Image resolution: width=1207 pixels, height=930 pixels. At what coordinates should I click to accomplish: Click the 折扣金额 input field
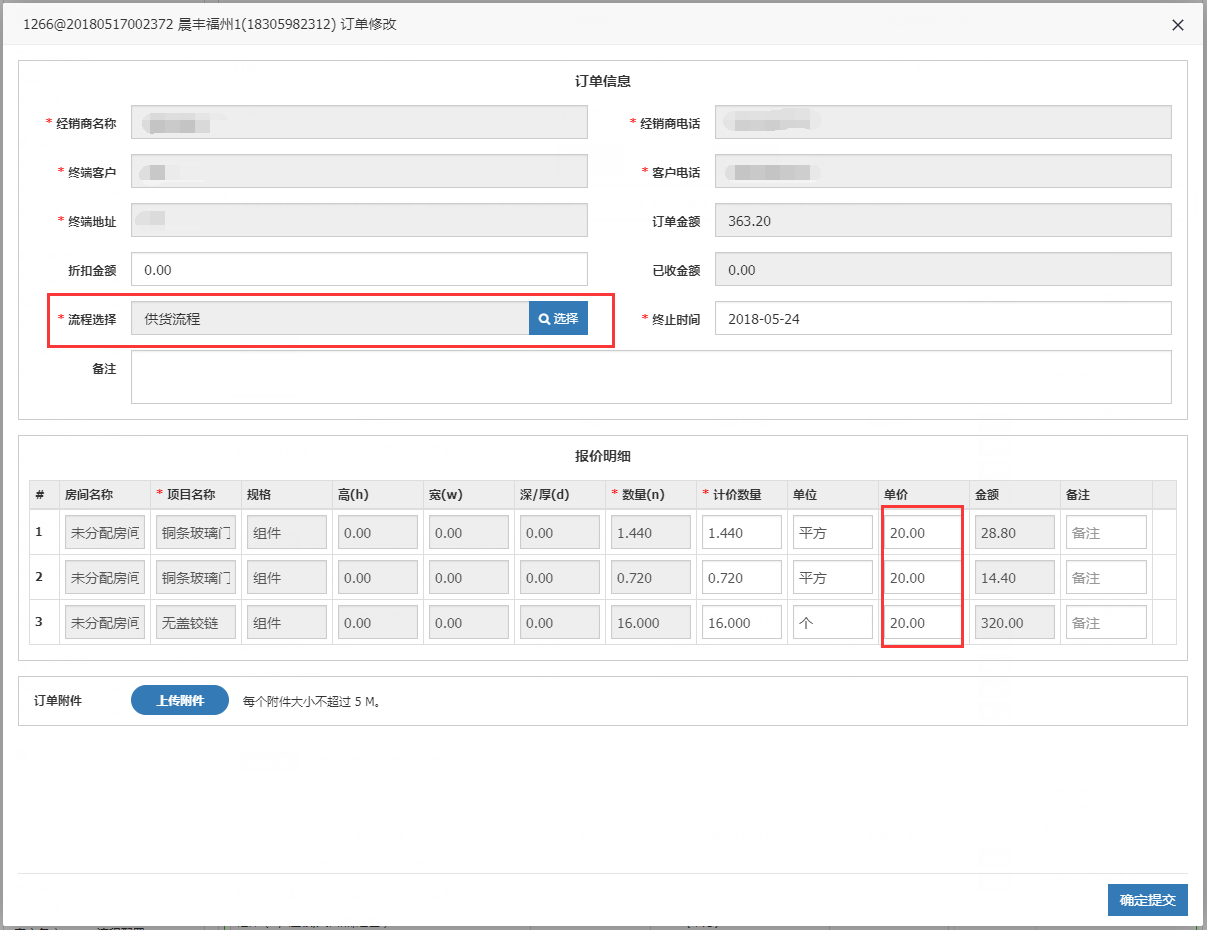[x=359, y=270]
